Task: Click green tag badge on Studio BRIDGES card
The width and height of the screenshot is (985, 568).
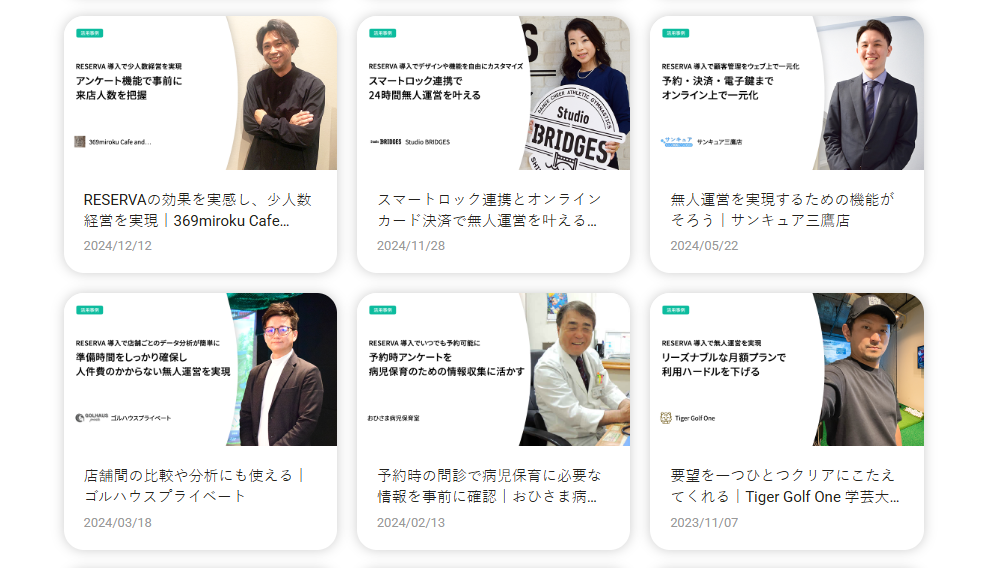Action: 383,33
